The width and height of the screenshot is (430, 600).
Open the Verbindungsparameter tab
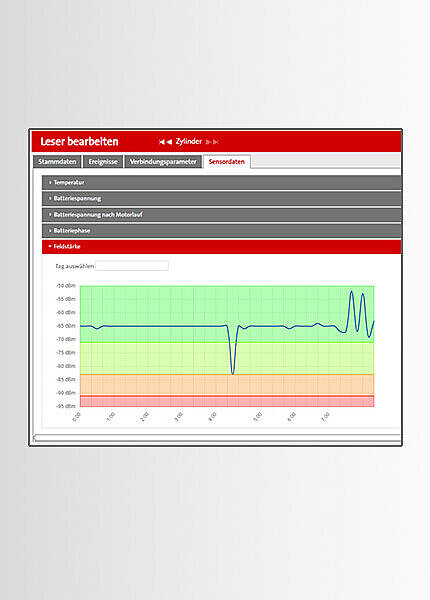(x=163, y=161)
